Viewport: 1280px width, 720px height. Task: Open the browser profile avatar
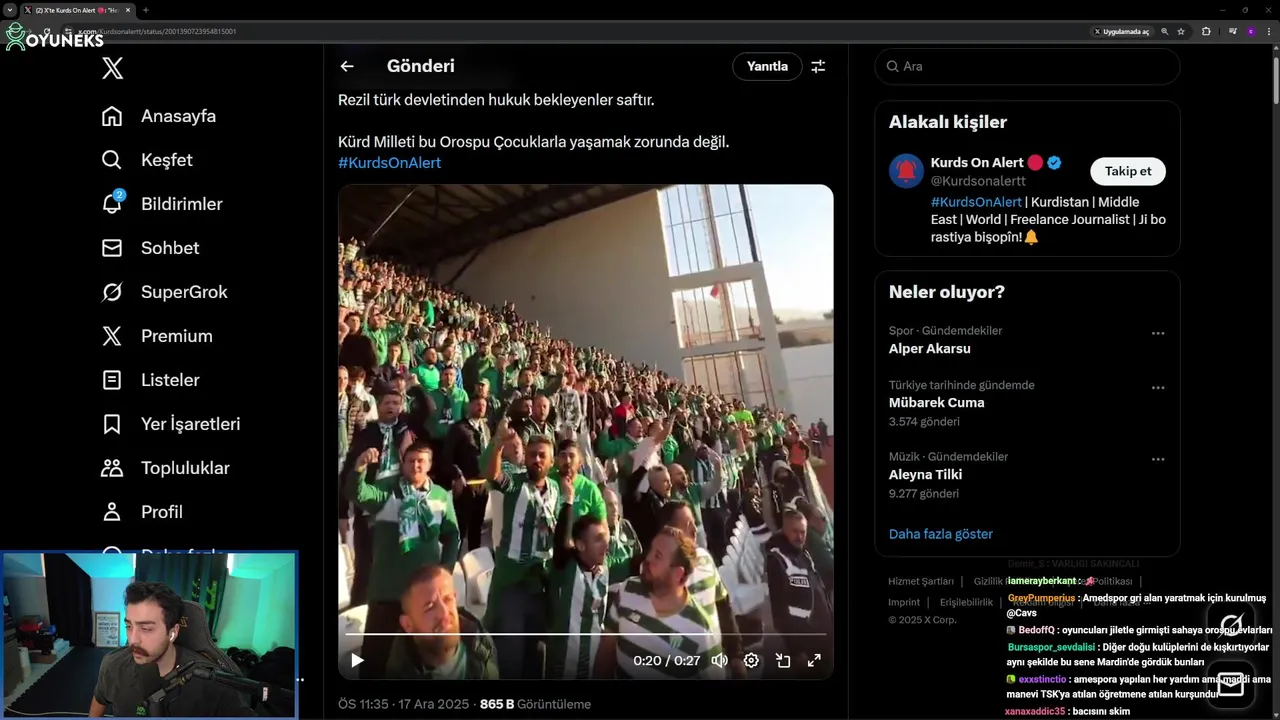1250,31
